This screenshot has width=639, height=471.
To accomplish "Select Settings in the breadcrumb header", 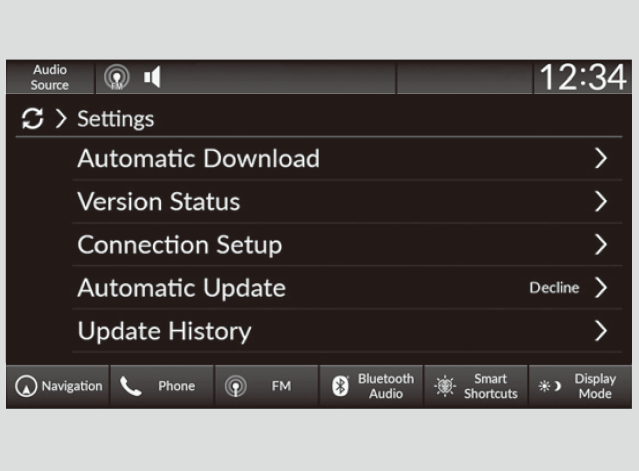I will (115, 119).
